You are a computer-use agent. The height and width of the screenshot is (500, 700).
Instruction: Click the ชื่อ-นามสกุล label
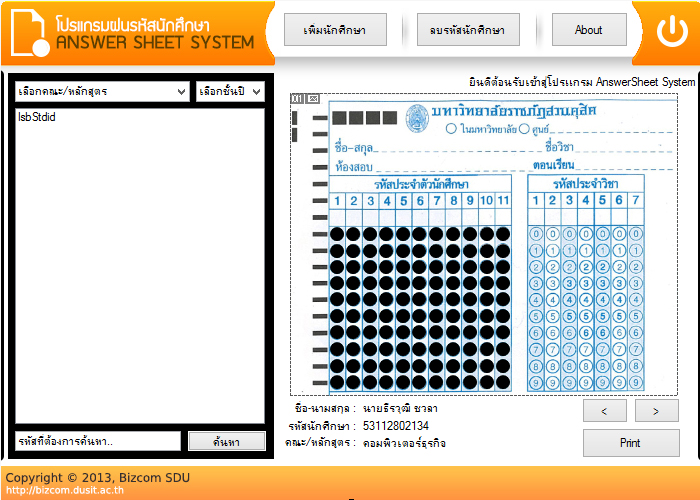coord(325,408)
